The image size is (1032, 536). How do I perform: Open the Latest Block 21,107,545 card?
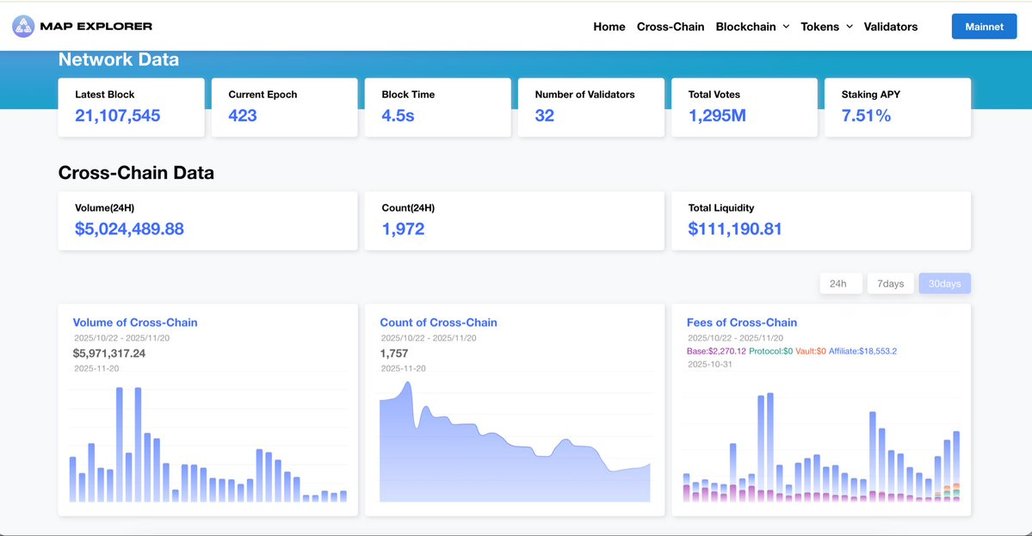(131, 107)
